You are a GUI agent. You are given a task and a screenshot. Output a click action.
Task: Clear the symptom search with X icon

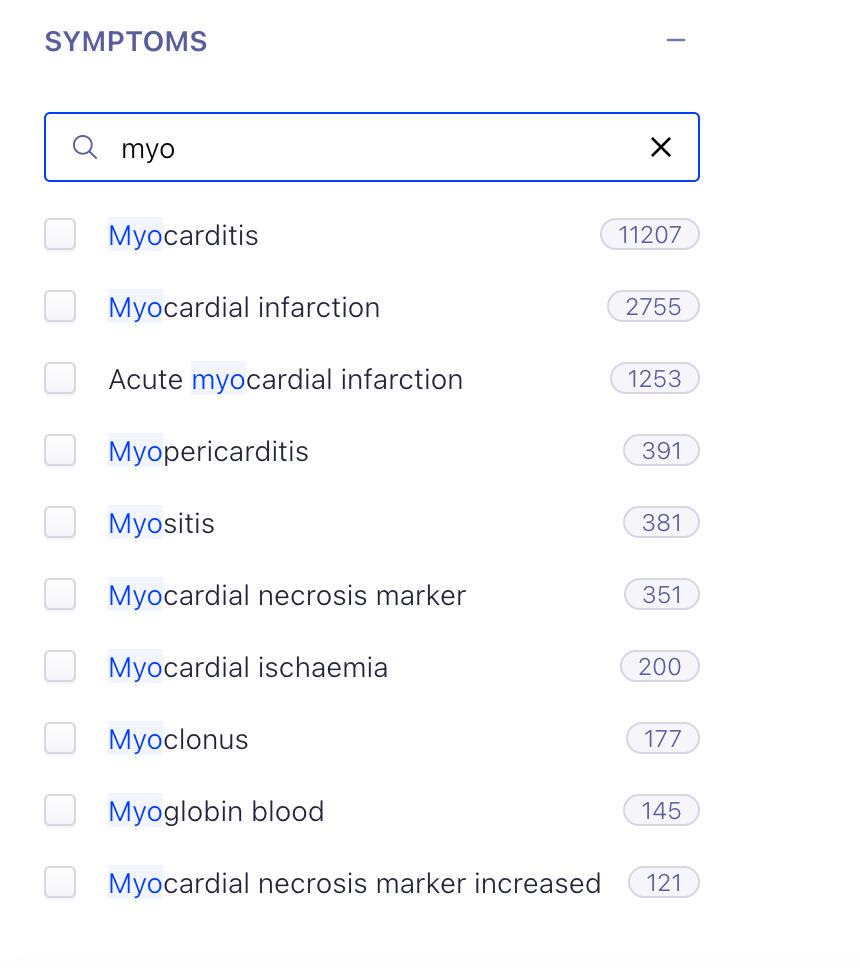(x=661, y=147)
